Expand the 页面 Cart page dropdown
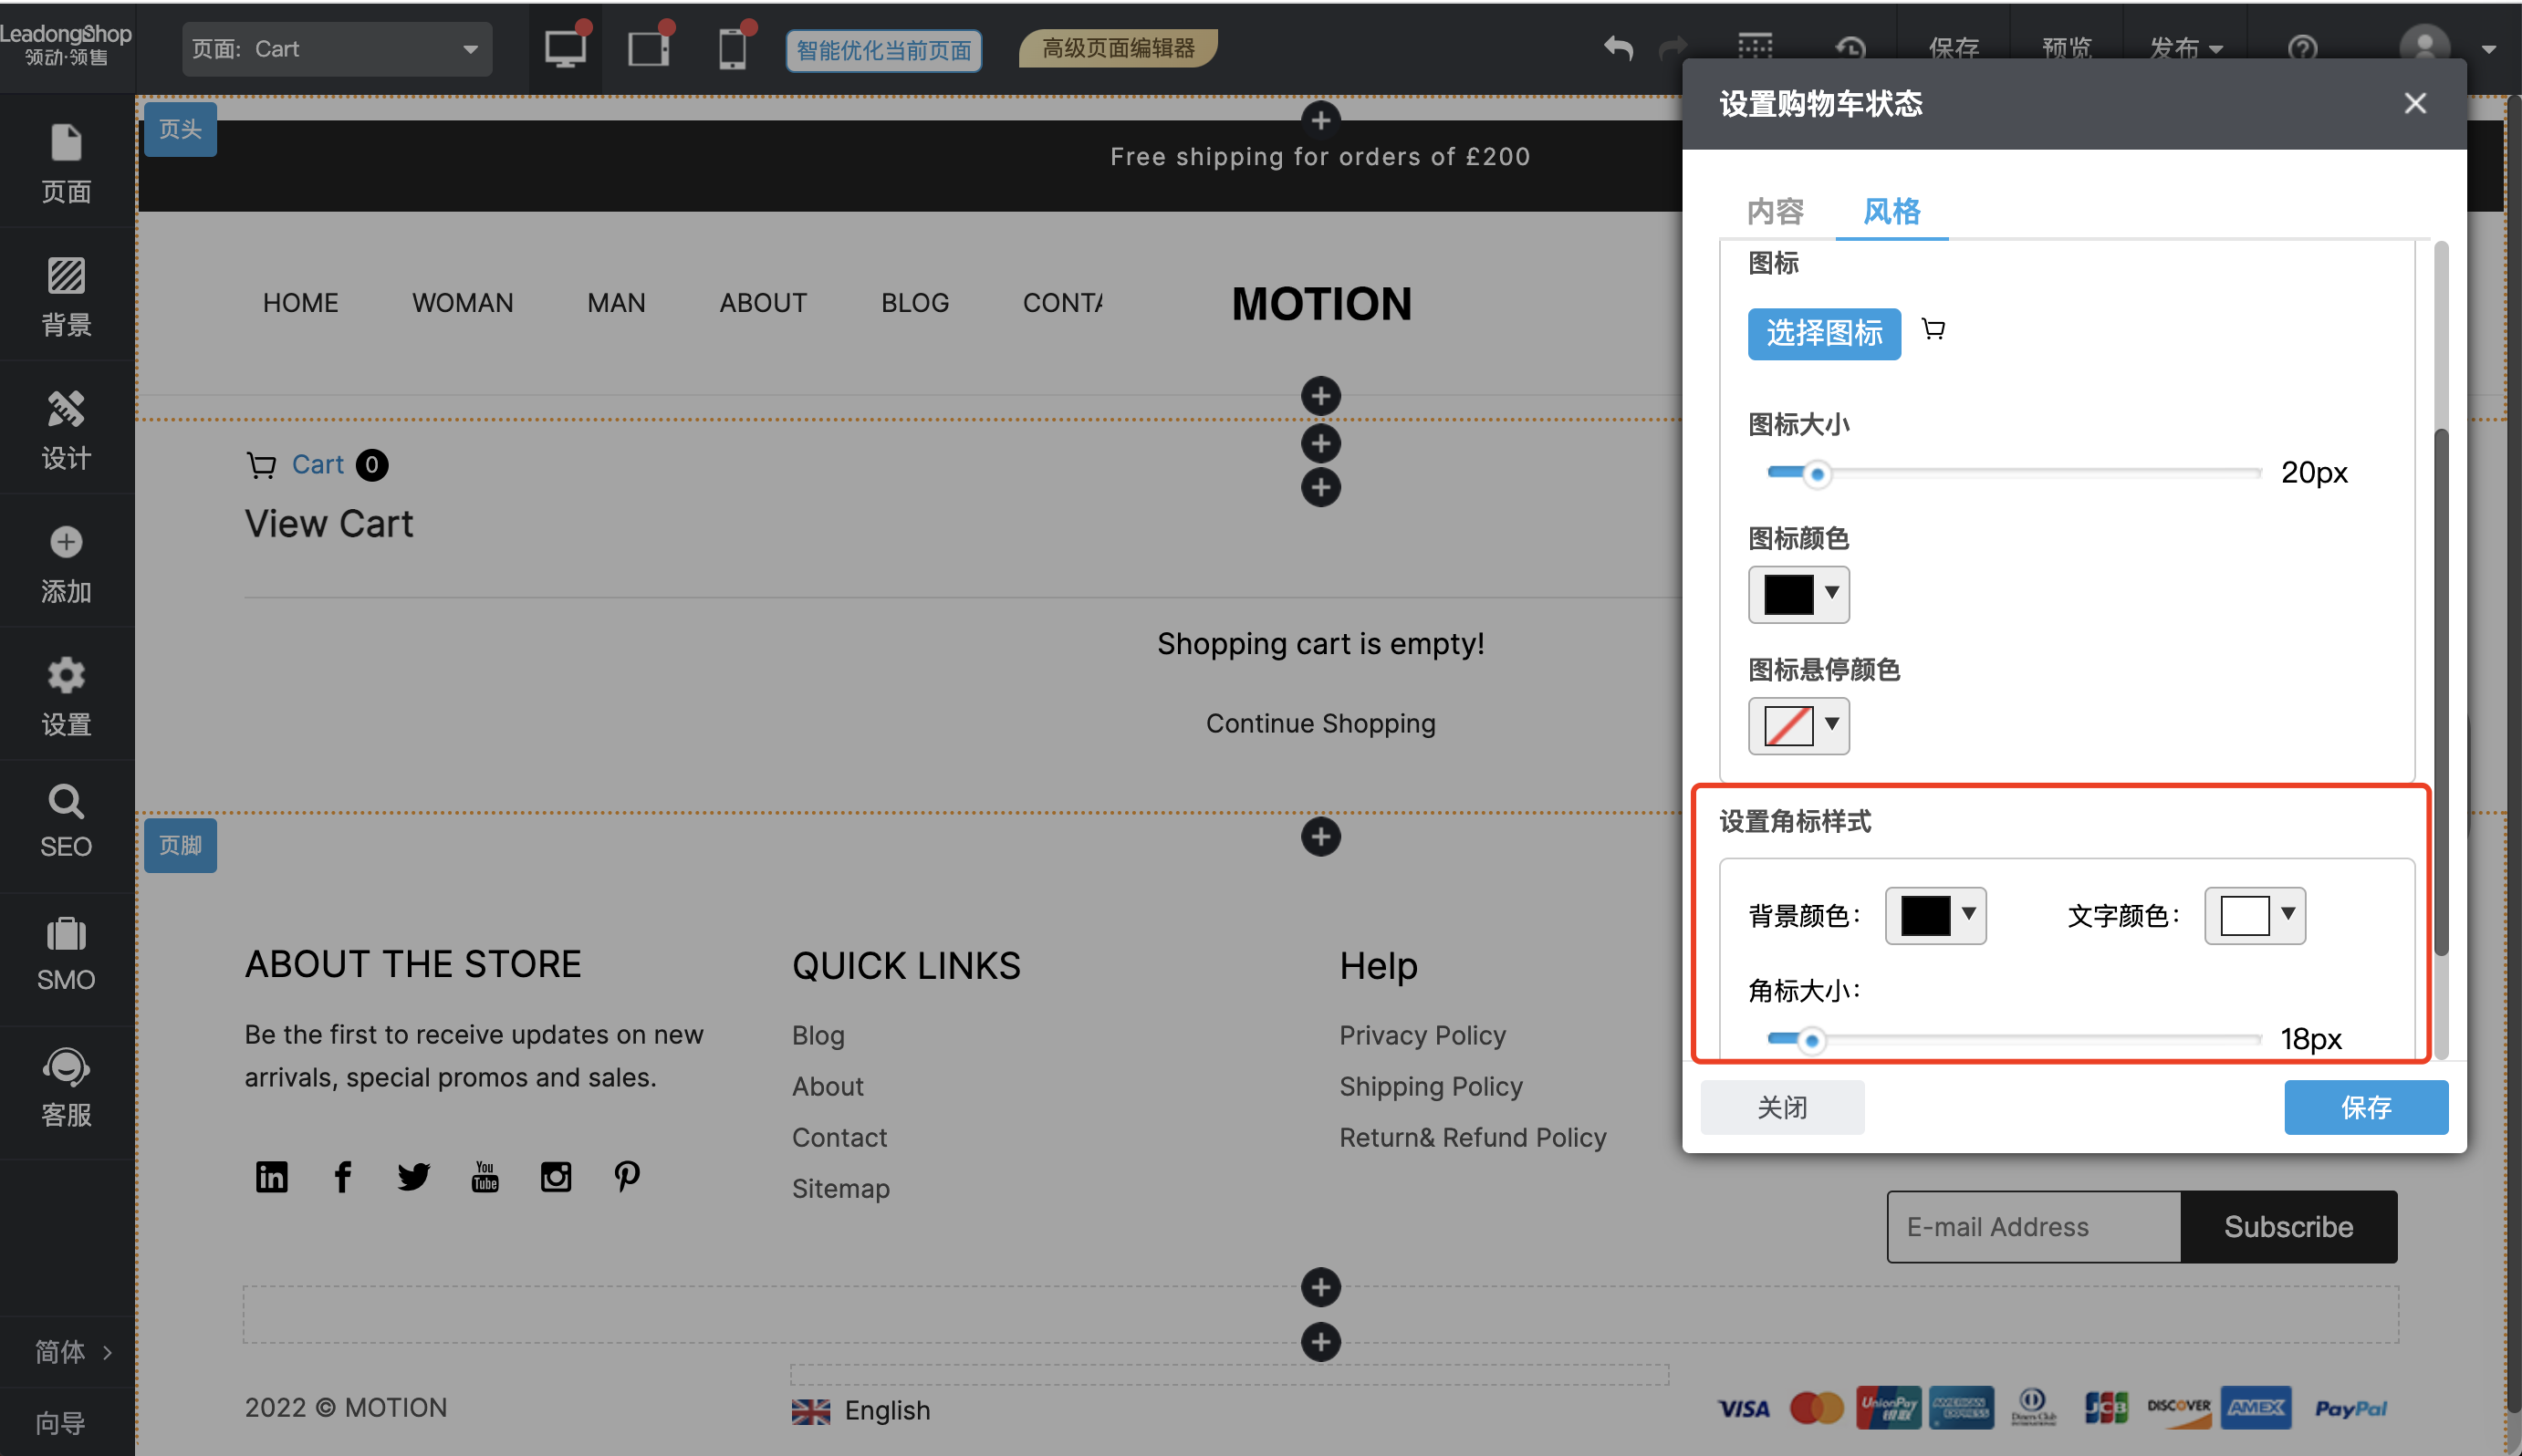Image resolution: width=2522 pixels, height=1456 pixels. pyautogui.click(x=336, y=49)
